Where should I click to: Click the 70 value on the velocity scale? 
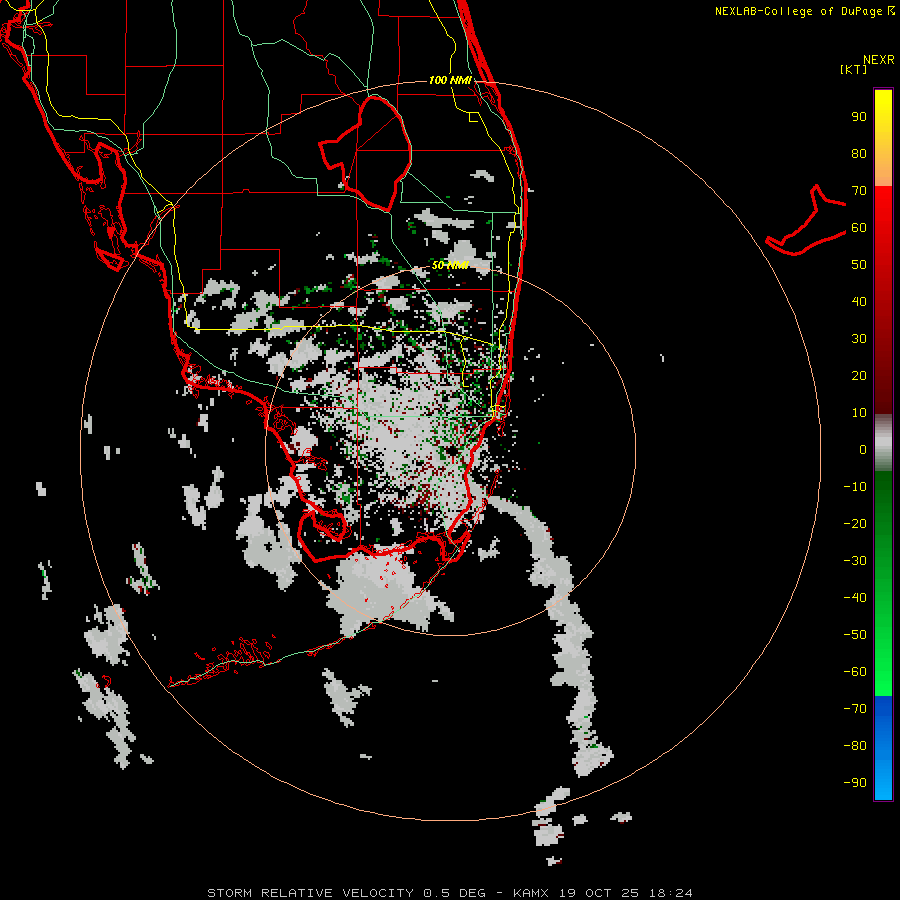[x=859, y=191]
